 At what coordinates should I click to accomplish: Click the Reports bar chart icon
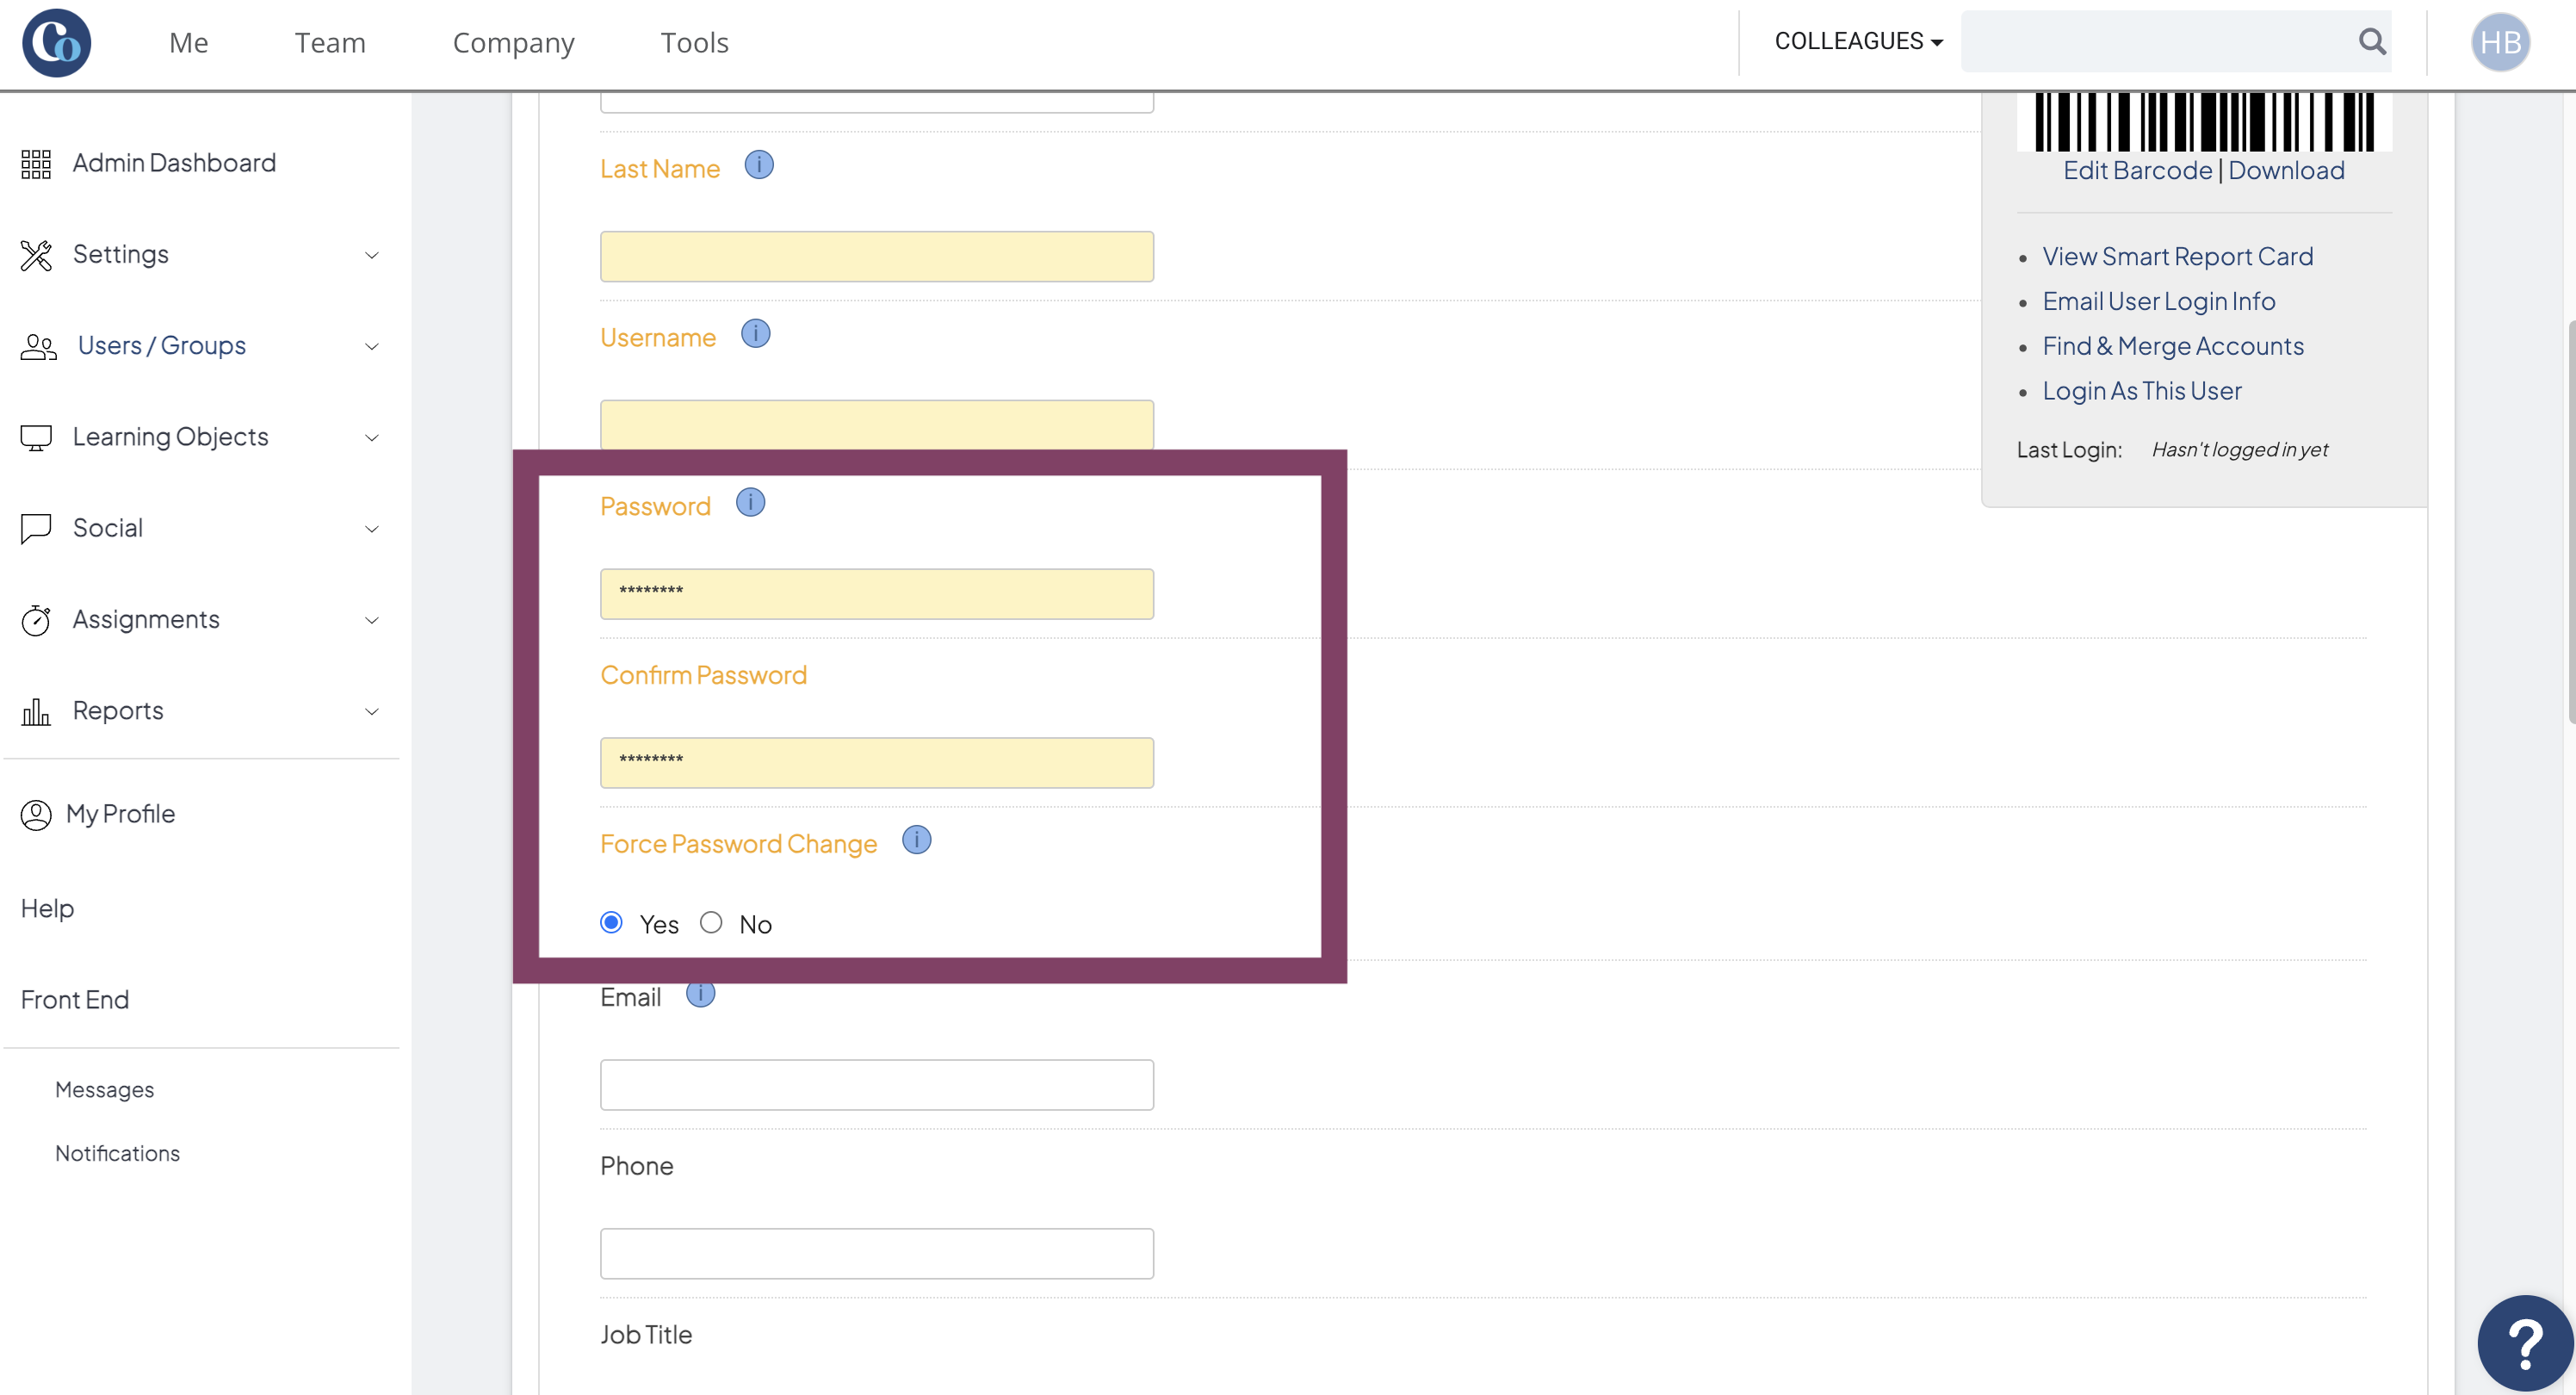coord(36,711)
